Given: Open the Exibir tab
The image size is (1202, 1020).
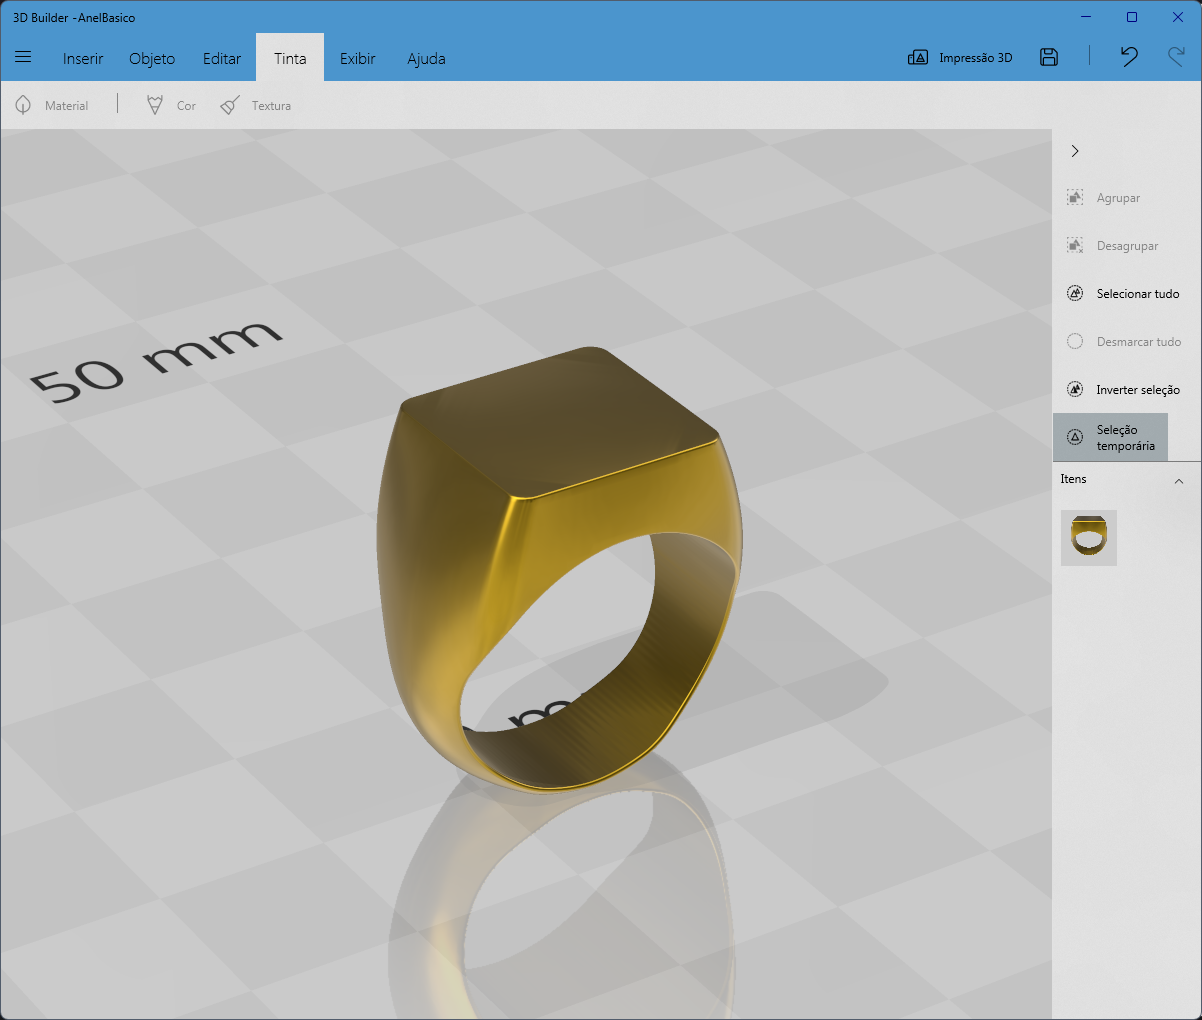Looking at the screenshot, I should click(x=358, y=58).
